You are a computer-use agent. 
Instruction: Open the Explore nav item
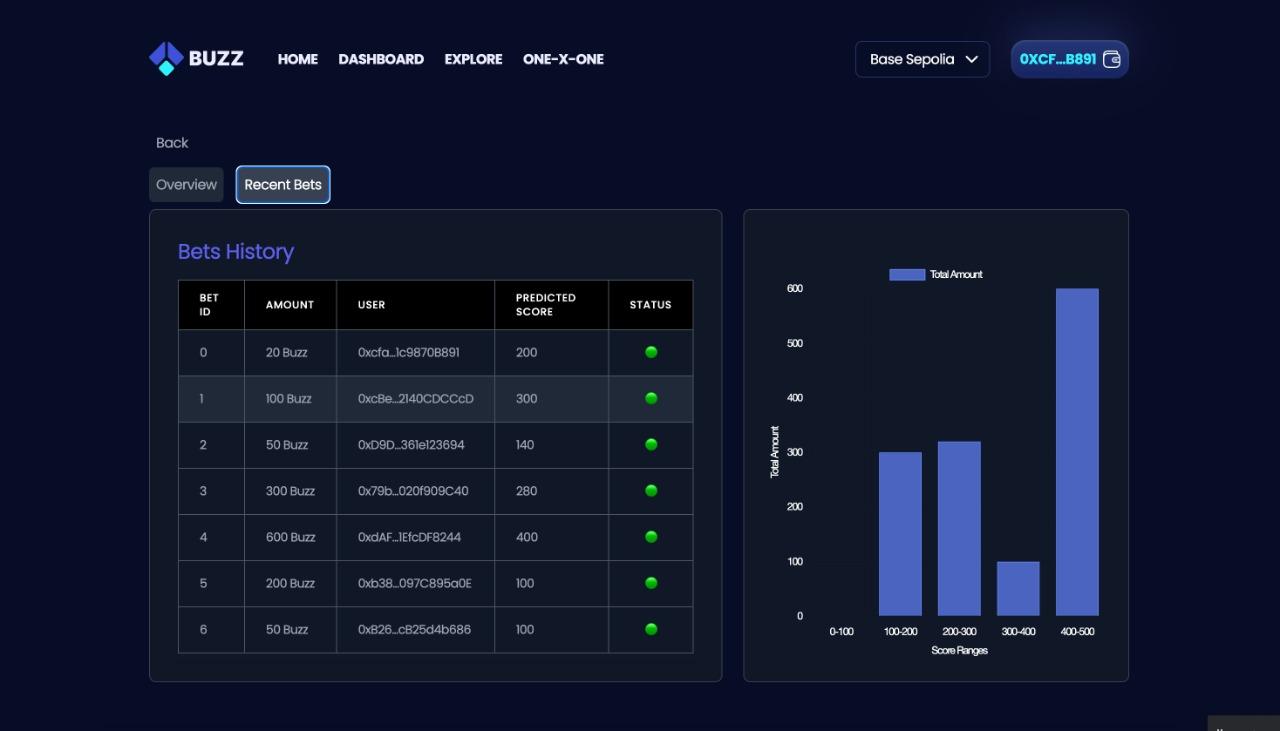point(473,59)
